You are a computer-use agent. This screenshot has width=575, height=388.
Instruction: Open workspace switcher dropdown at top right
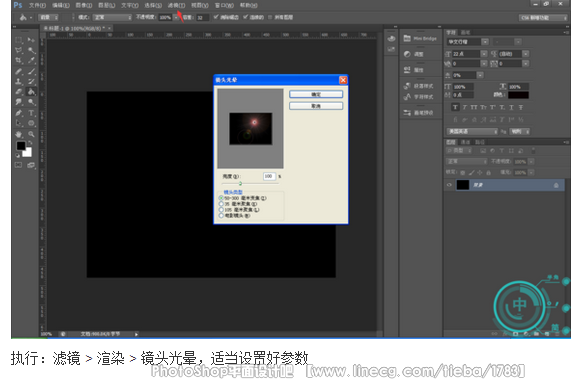tap(543, 18)
